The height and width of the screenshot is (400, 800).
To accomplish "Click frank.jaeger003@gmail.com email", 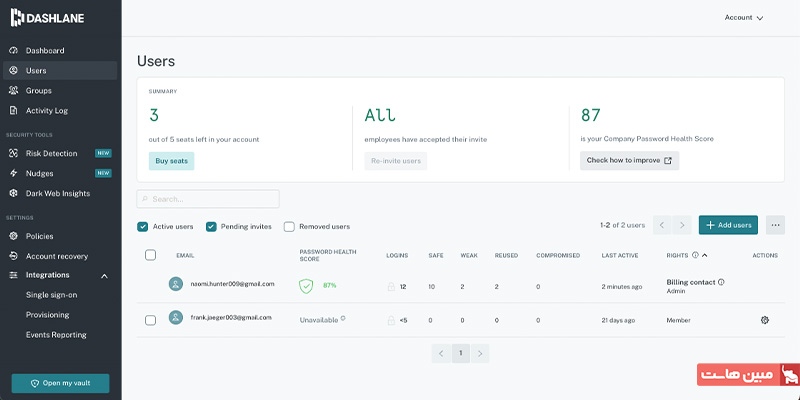I will click(x=231, y=317).
